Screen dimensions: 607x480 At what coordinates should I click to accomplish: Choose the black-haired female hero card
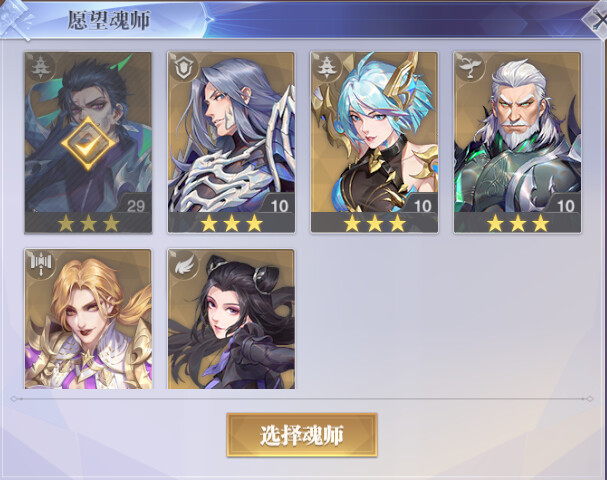click(x=231, y=319)
